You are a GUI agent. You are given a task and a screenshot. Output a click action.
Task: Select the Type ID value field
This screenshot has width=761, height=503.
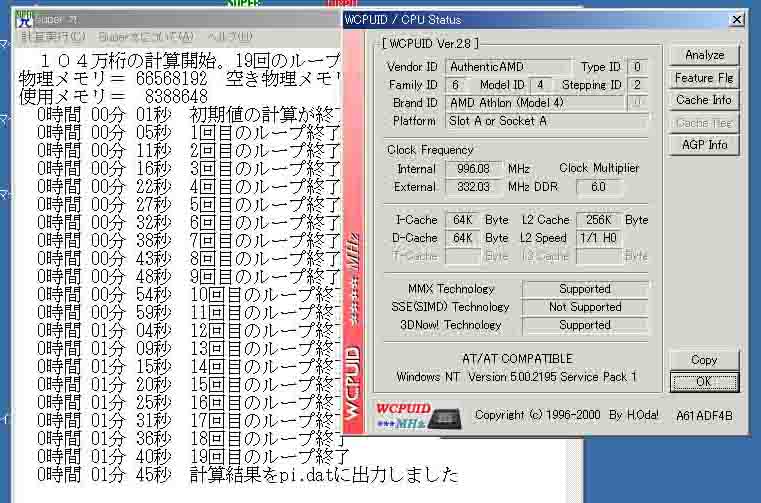[x=637, y=67]
